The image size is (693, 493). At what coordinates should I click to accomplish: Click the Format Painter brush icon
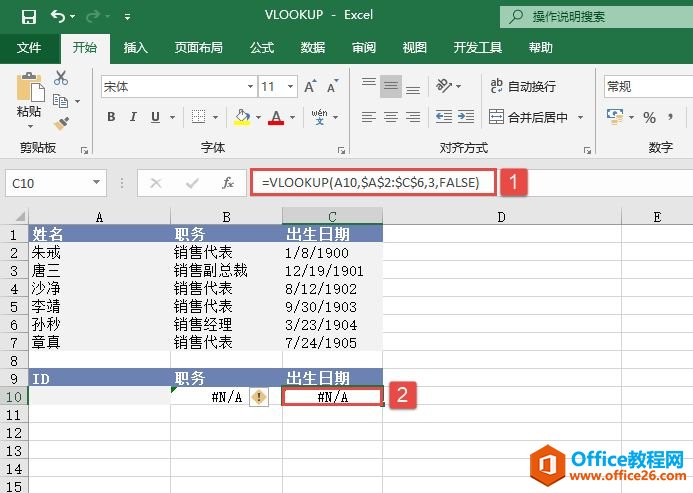click(x=61, y=123)
